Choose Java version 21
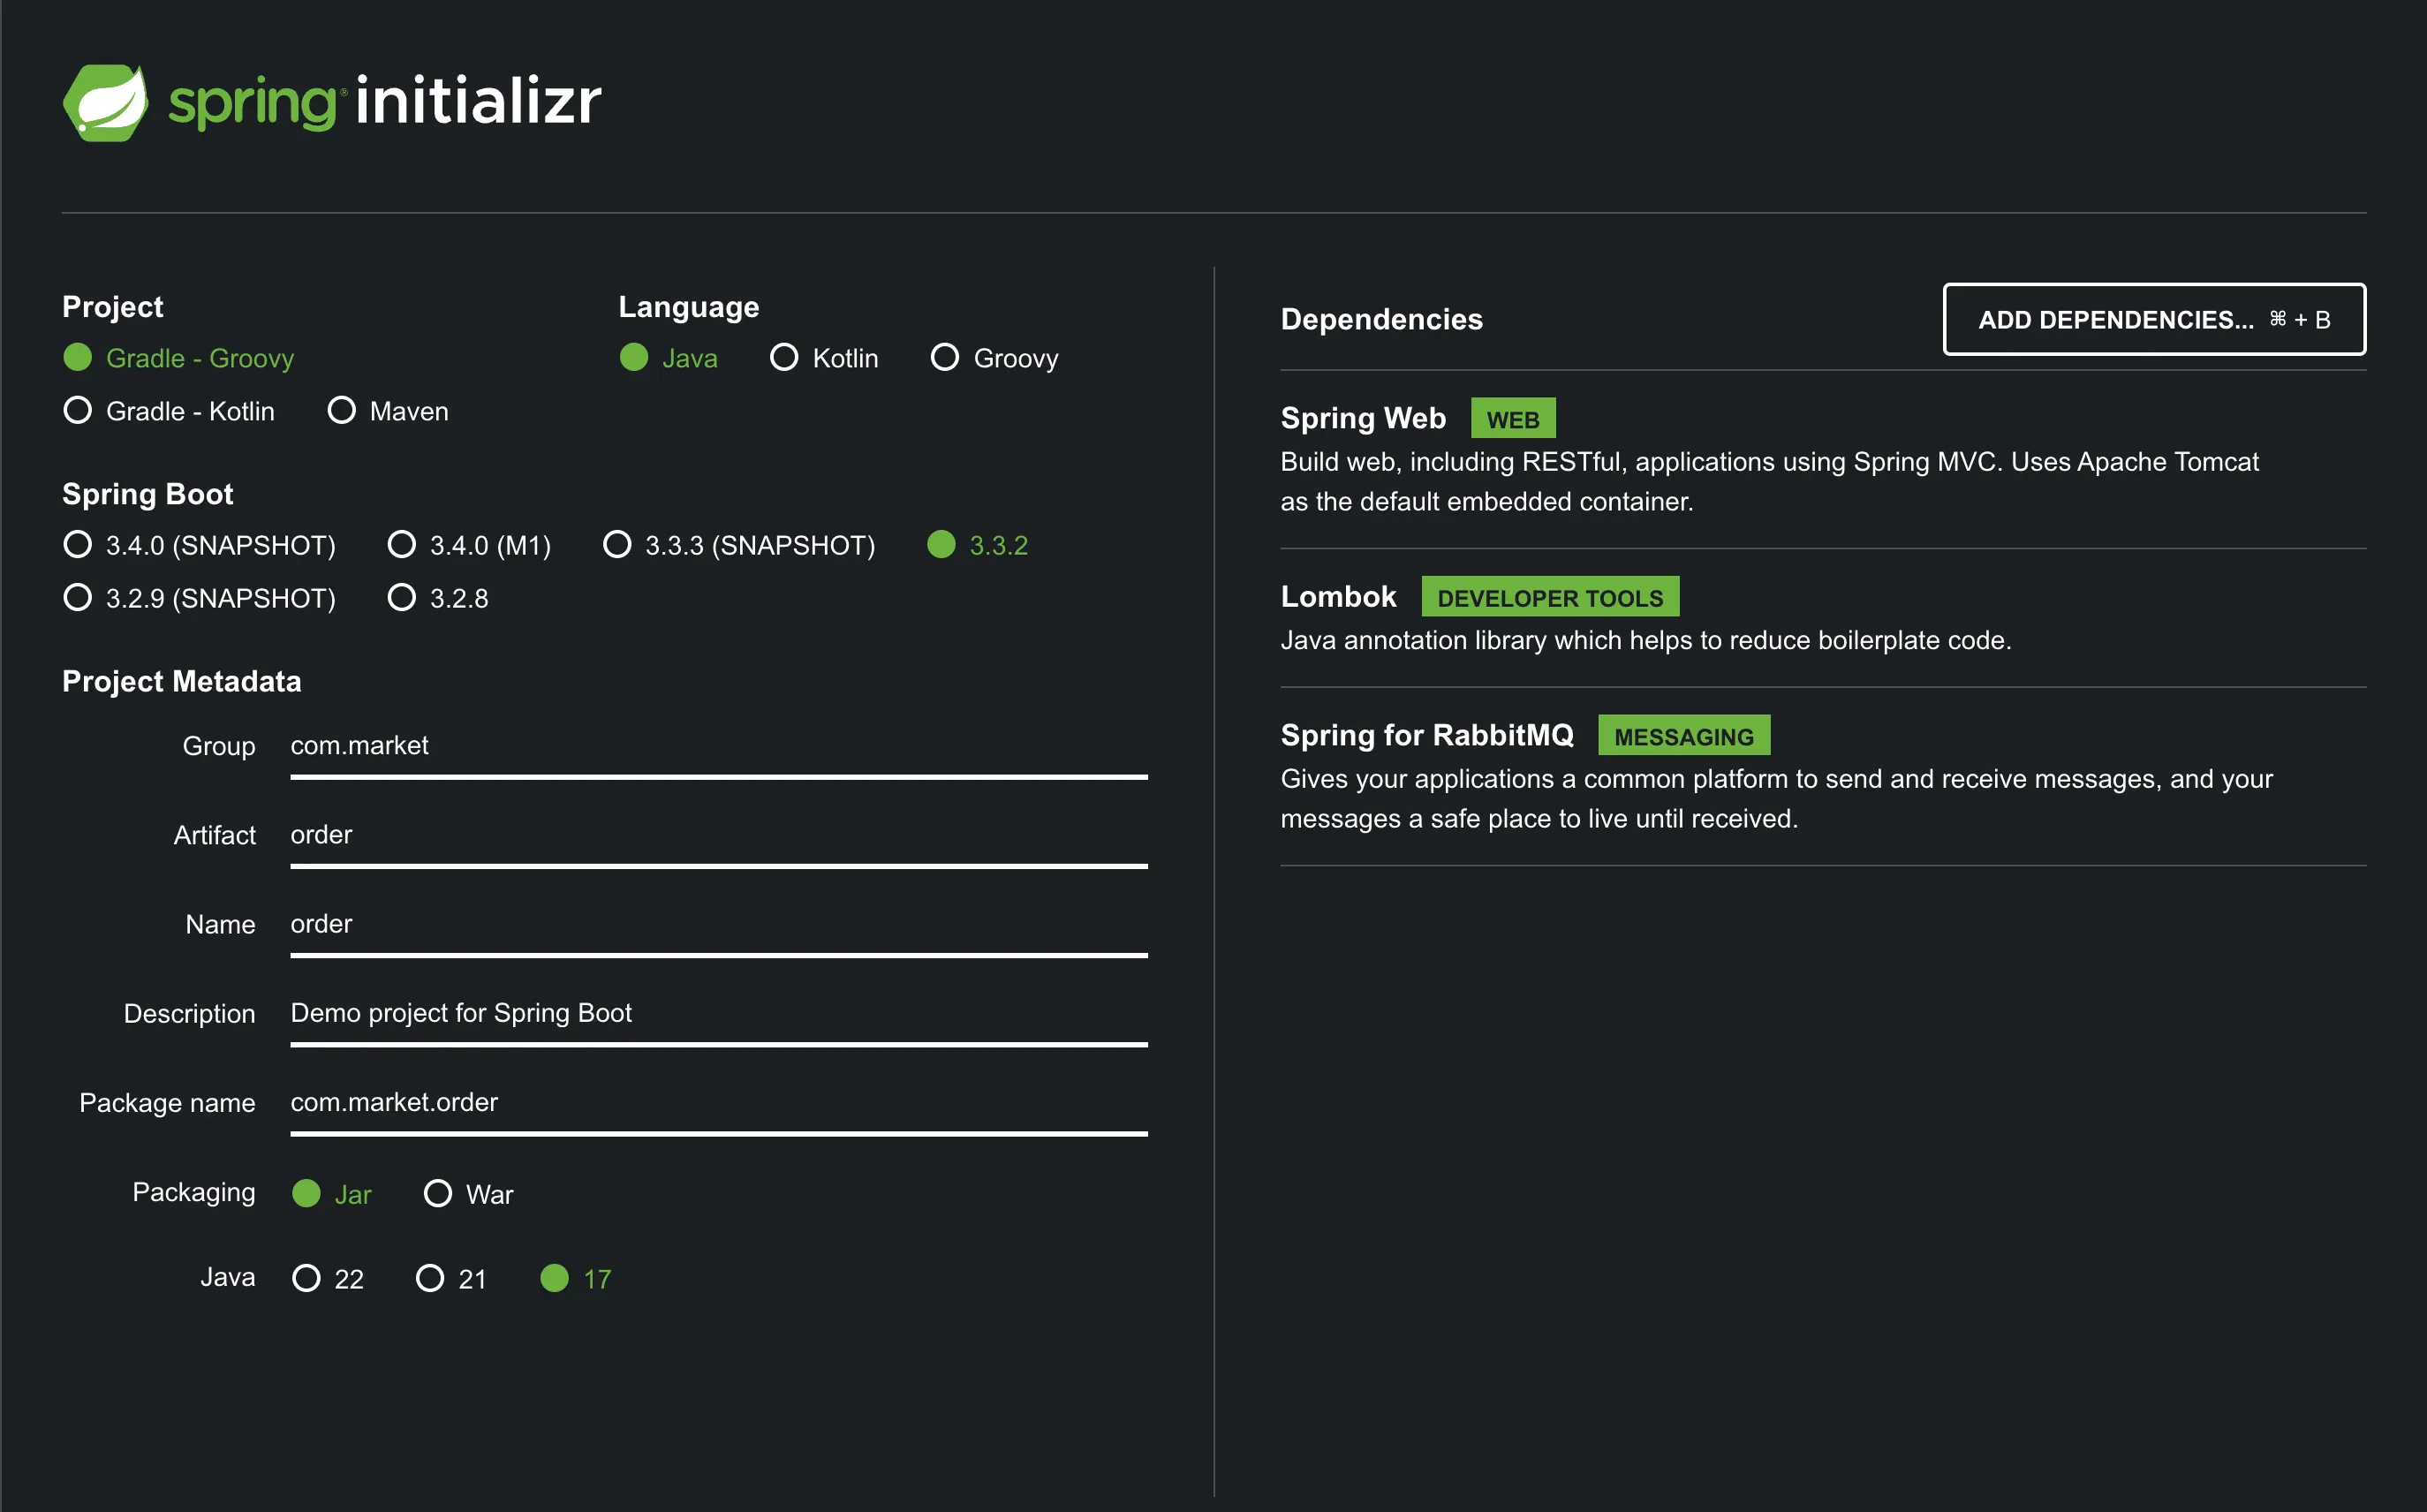This screenshot has width=2427, height=1512. [430, 1279]
